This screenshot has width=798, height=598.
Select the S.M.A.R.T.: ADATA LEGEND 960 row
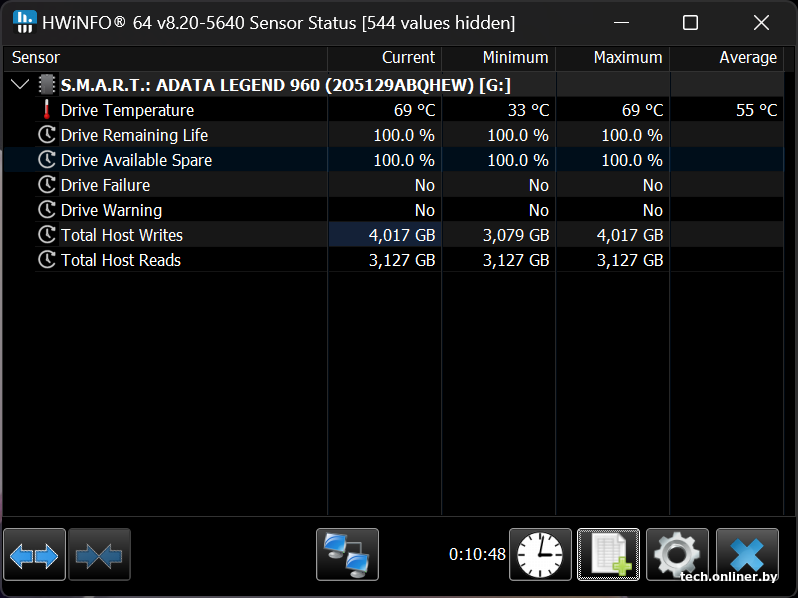point(394,84)
